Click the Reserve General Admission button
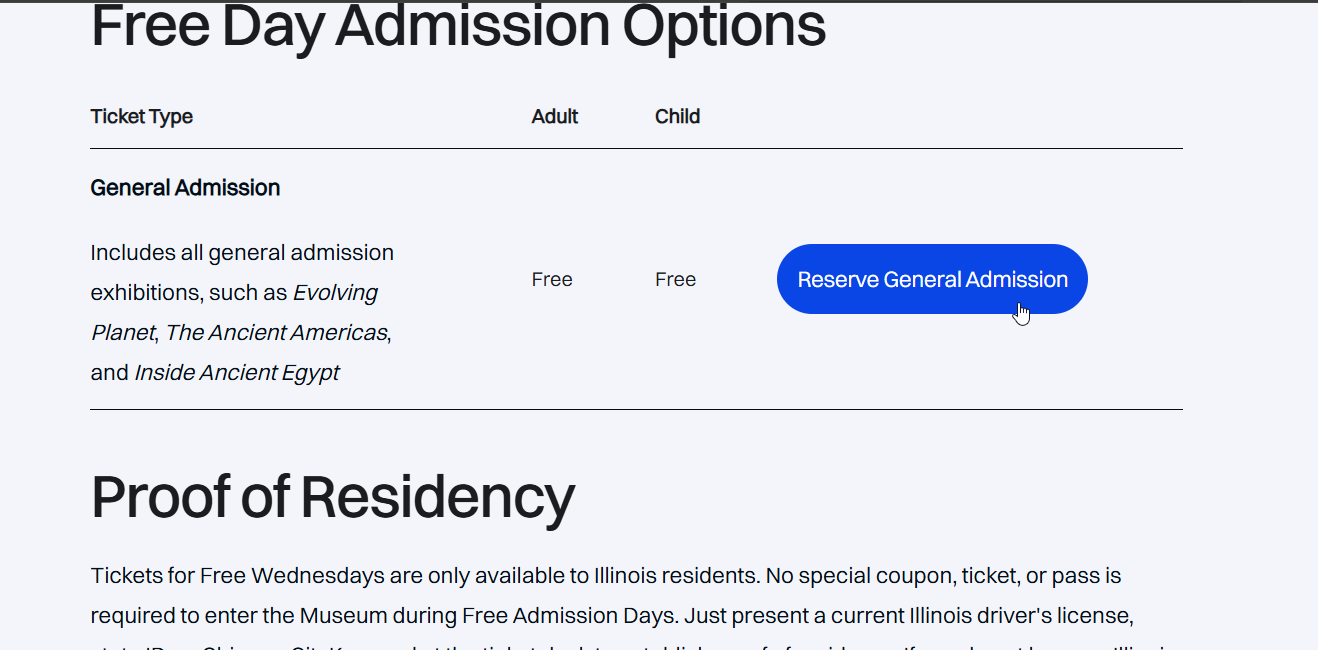The image size is (1318, 650). pyautogui.click(x=931, y=279)
